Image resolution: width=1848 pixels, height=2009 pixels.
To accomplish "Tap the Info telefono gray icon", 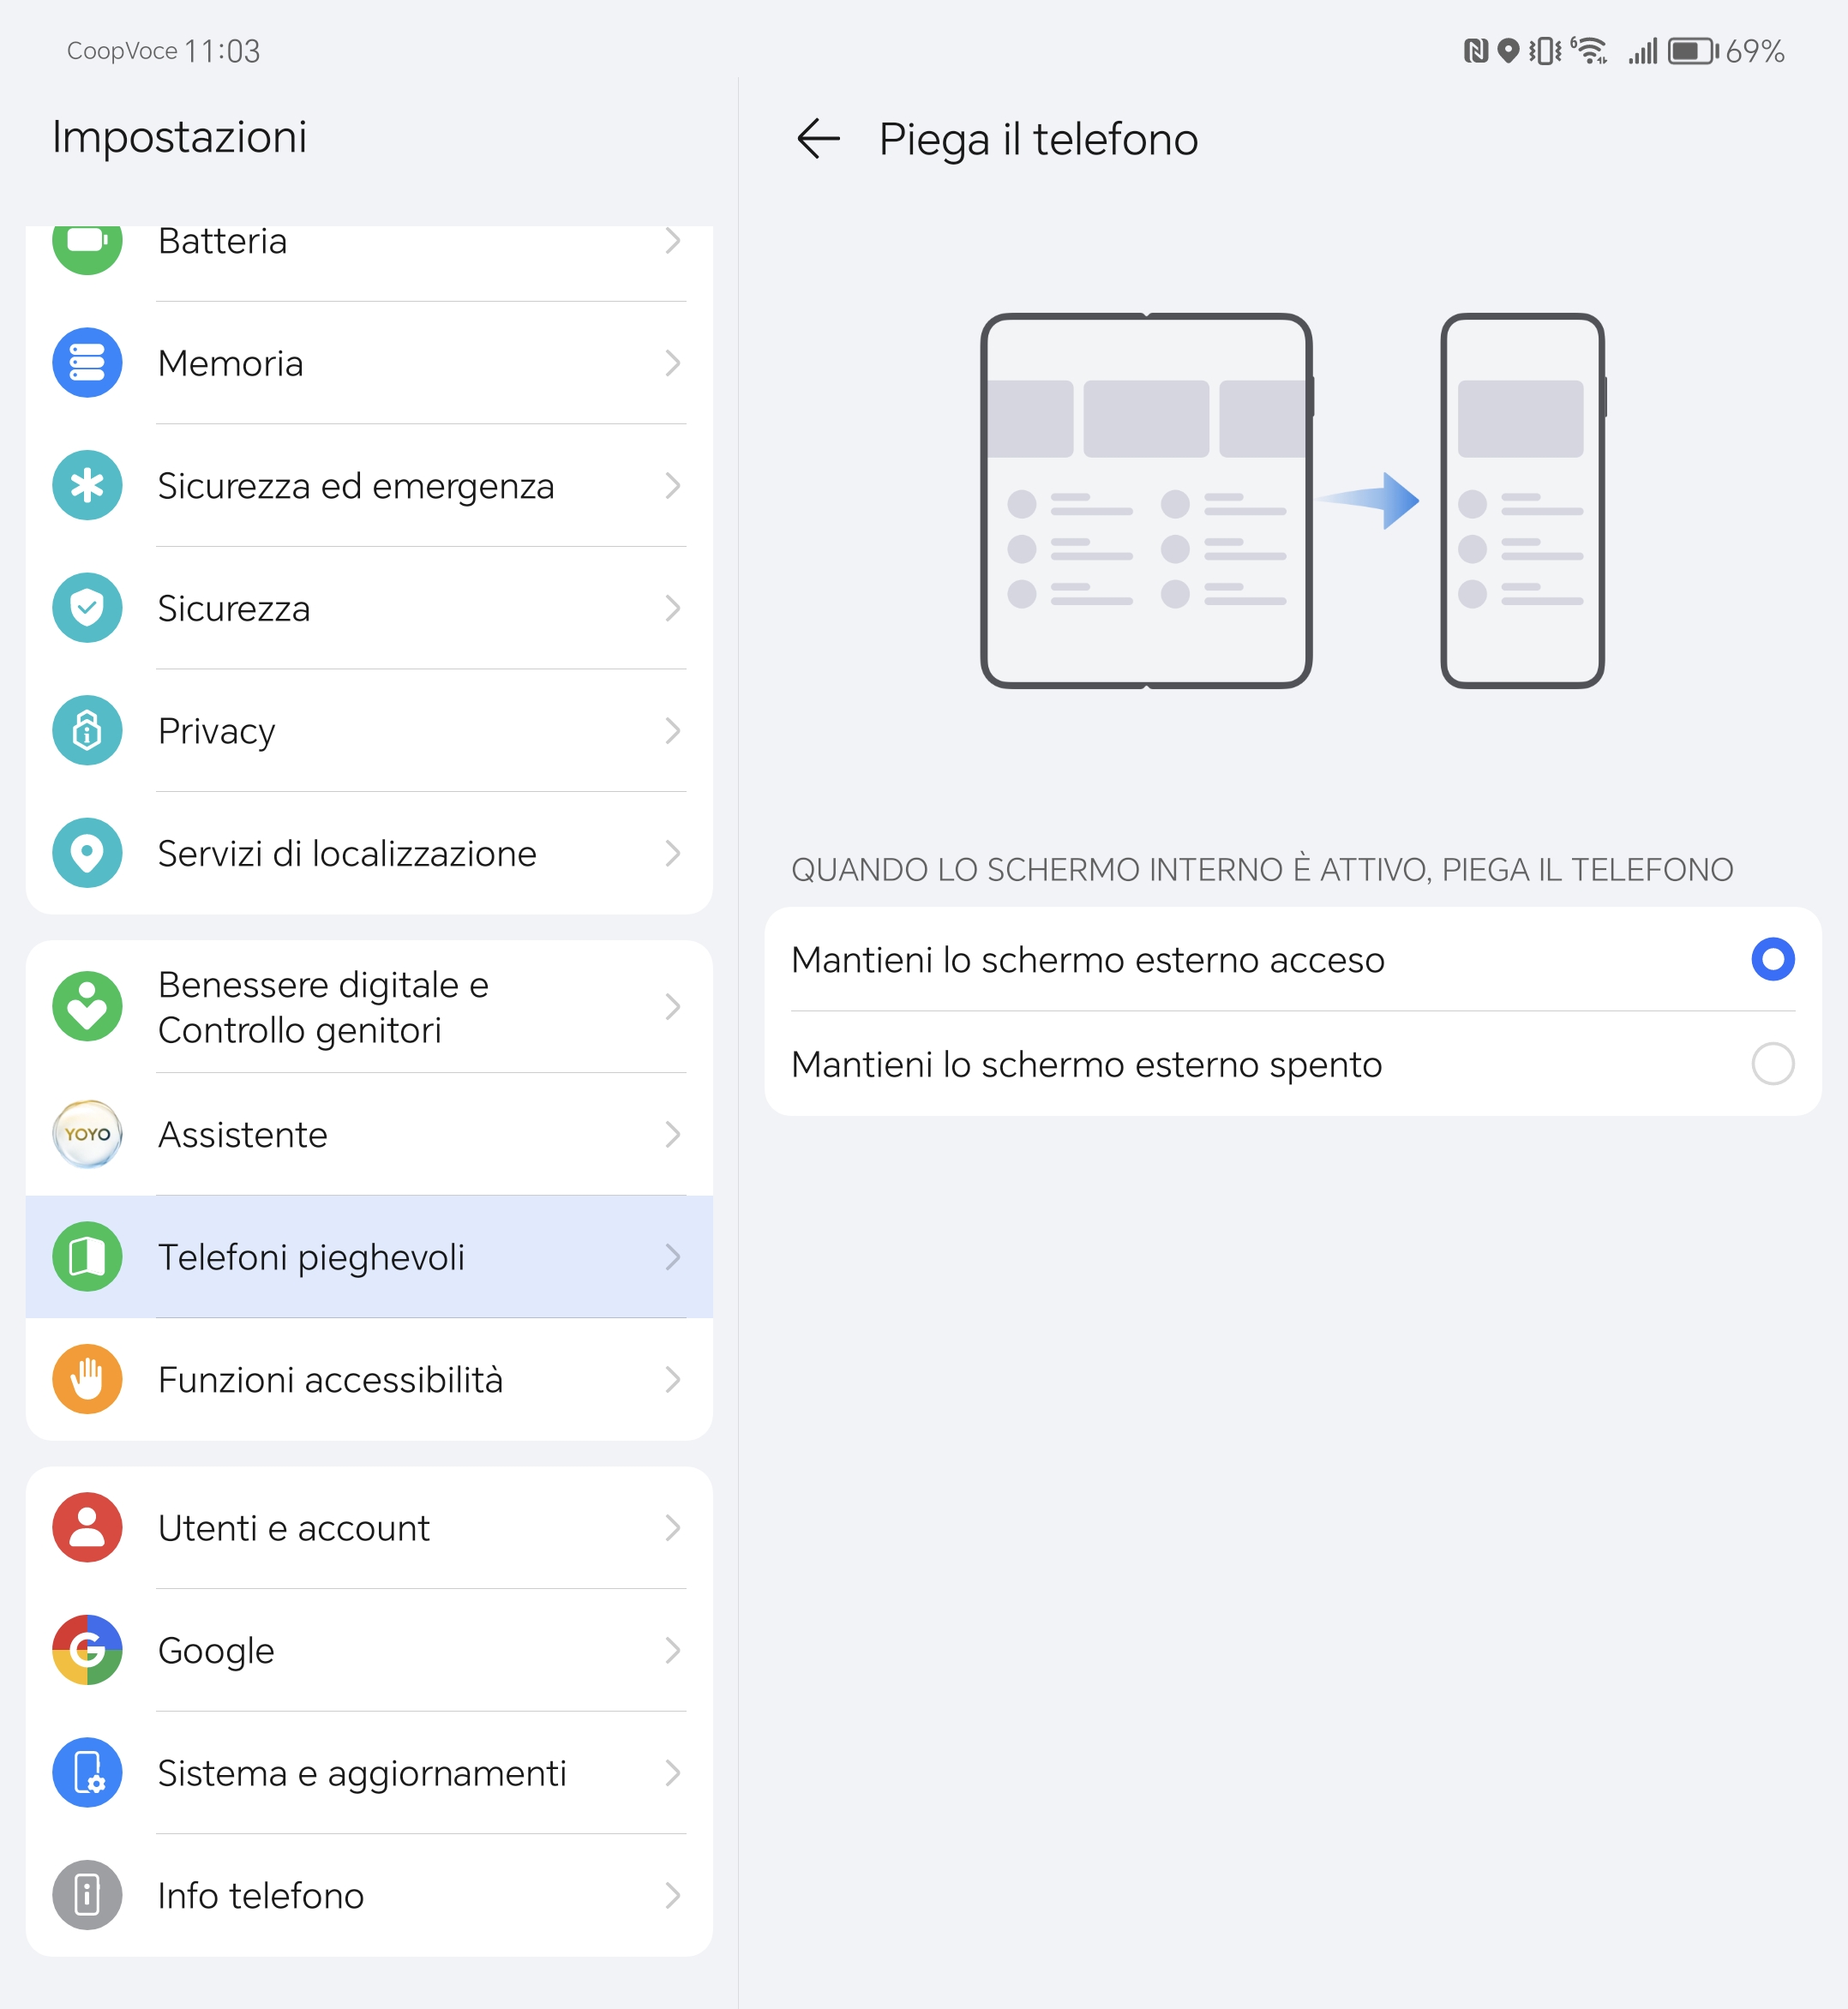I will pyautogui.click(x=87, y=1895).
